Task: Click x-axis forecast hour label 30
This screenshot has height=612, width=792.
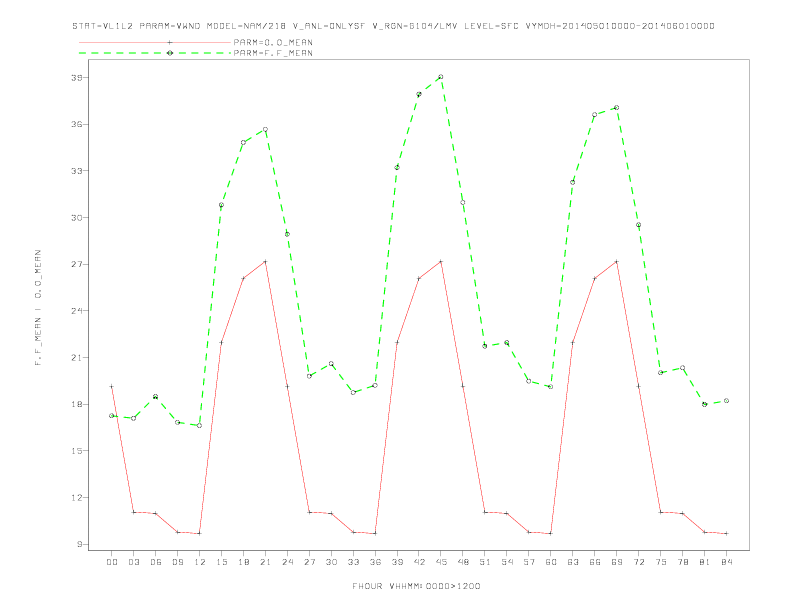Action: [x=331, y=562]
